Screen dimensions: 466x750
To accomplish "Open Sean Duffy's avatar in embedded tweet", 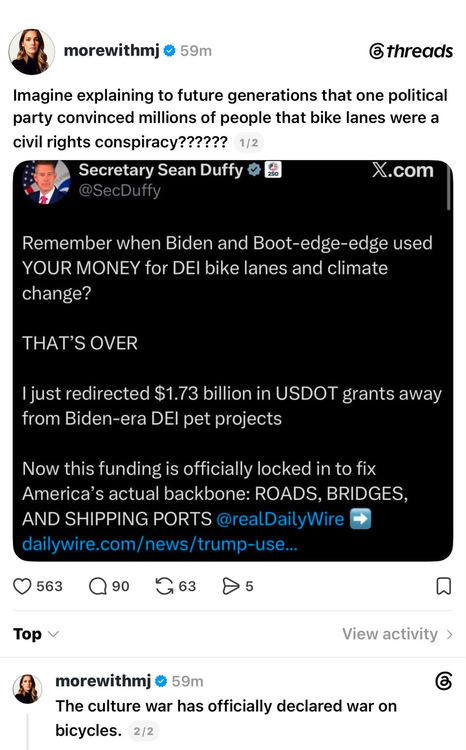I will click(46, 182).
